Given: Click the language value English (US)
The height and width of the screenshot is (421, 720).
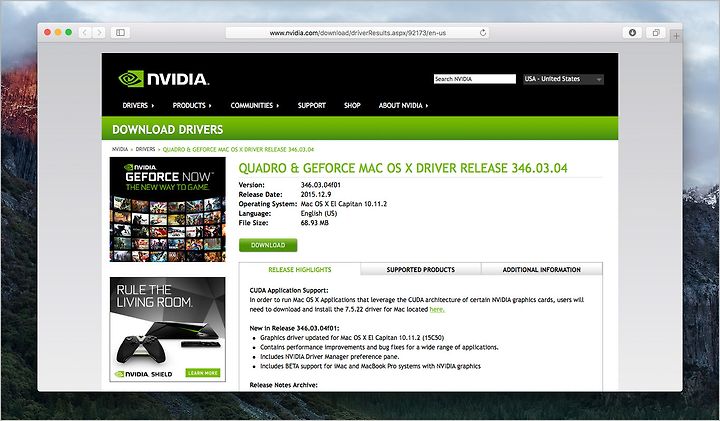Looking at the screenshot, I should point(319,213).
